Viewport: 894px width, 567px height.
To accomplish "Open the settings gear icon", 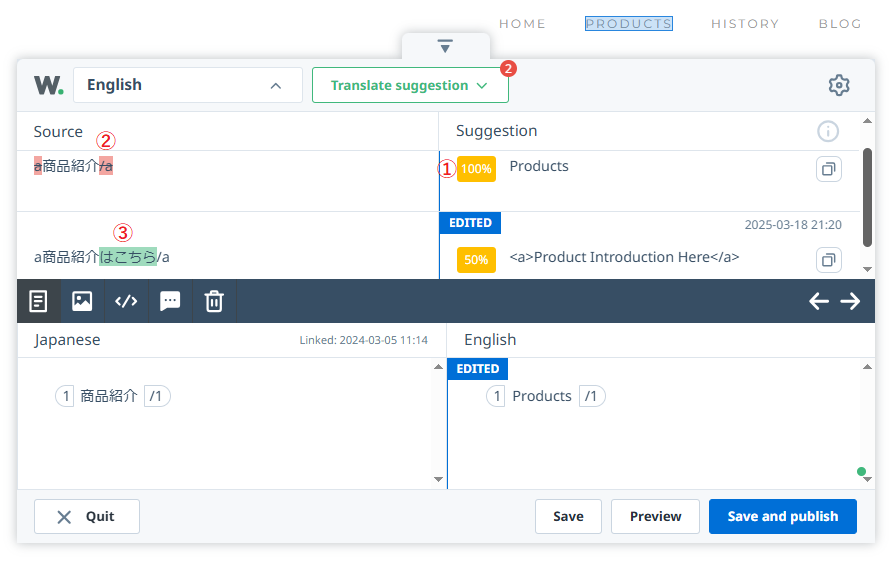I will [x=839, y=85].
